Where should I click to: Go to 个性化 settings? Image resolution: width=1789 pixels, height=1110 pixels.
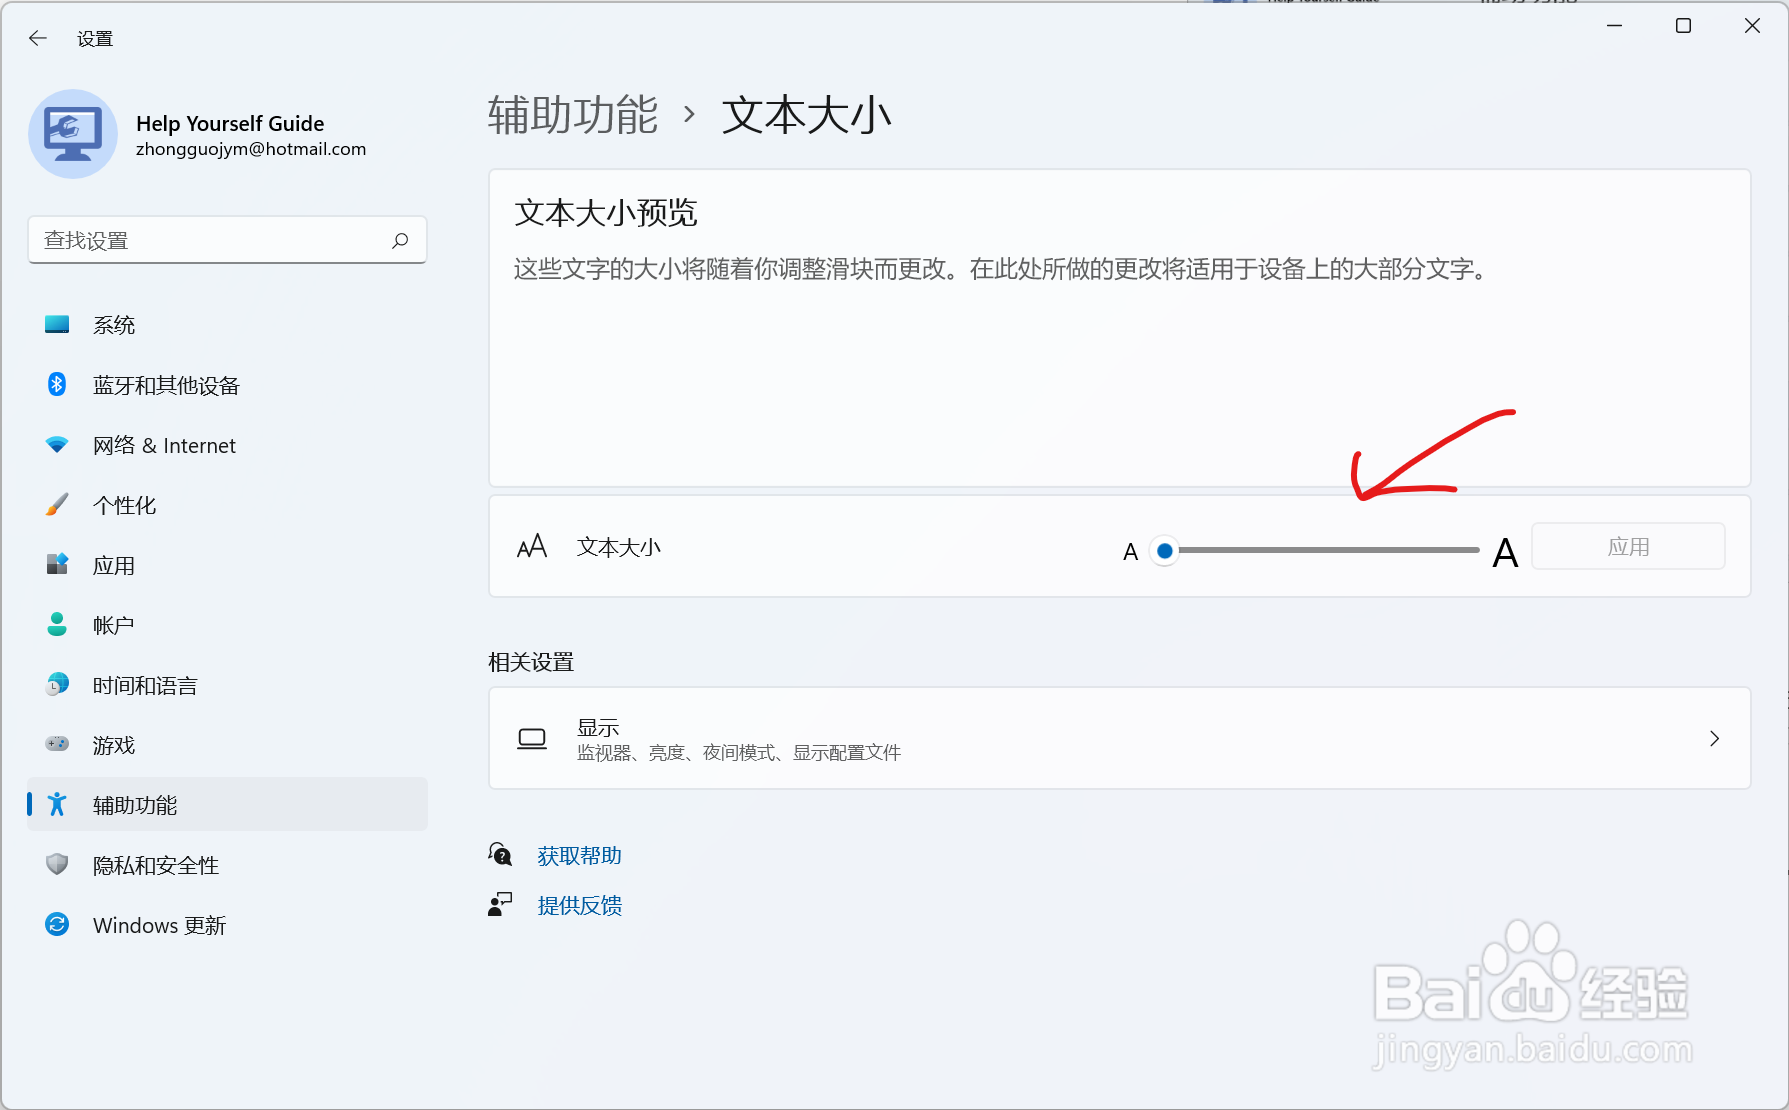point(227,504)
